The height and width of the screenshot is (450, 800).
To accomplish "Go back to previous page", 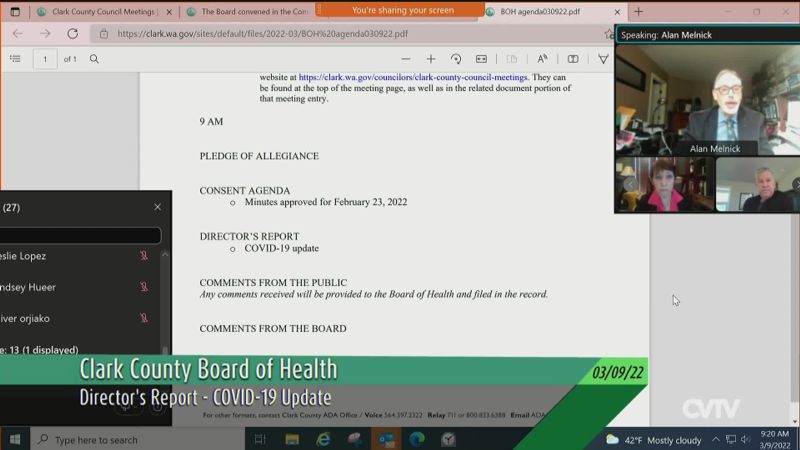I will pos(18,34).
